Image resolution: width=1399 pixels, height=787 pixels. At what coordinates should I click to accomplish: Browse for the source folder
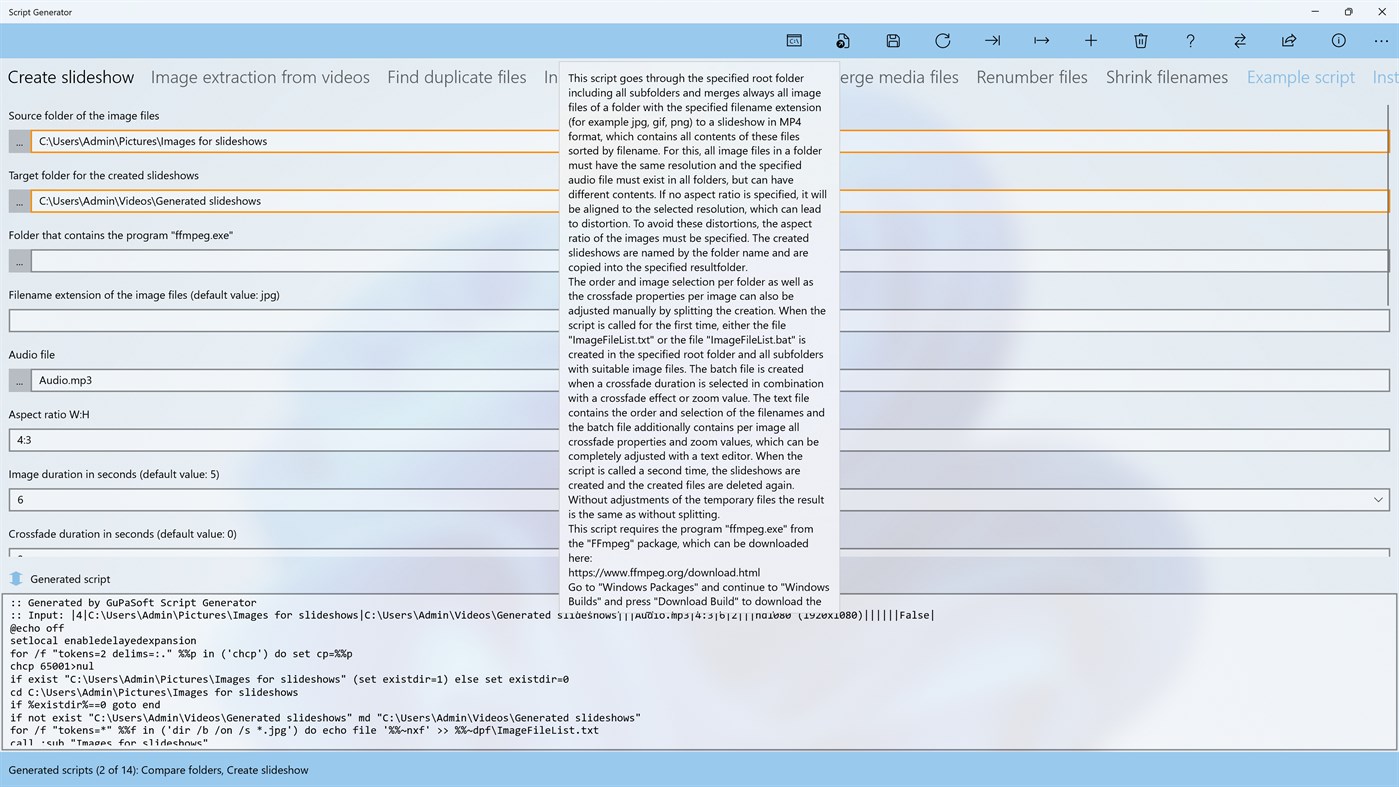click(x=19, y=141)
